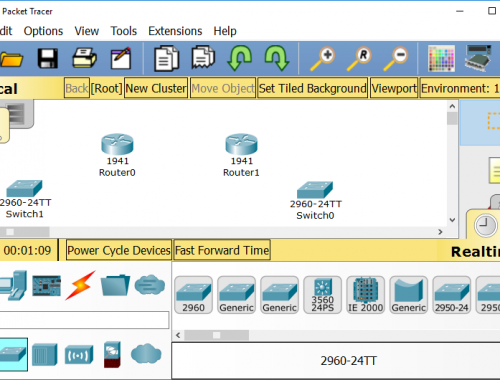Screen dimensions: 500x380
Task: Choose the Miscellaneous folder category icon
Action: tap(115, 285)
